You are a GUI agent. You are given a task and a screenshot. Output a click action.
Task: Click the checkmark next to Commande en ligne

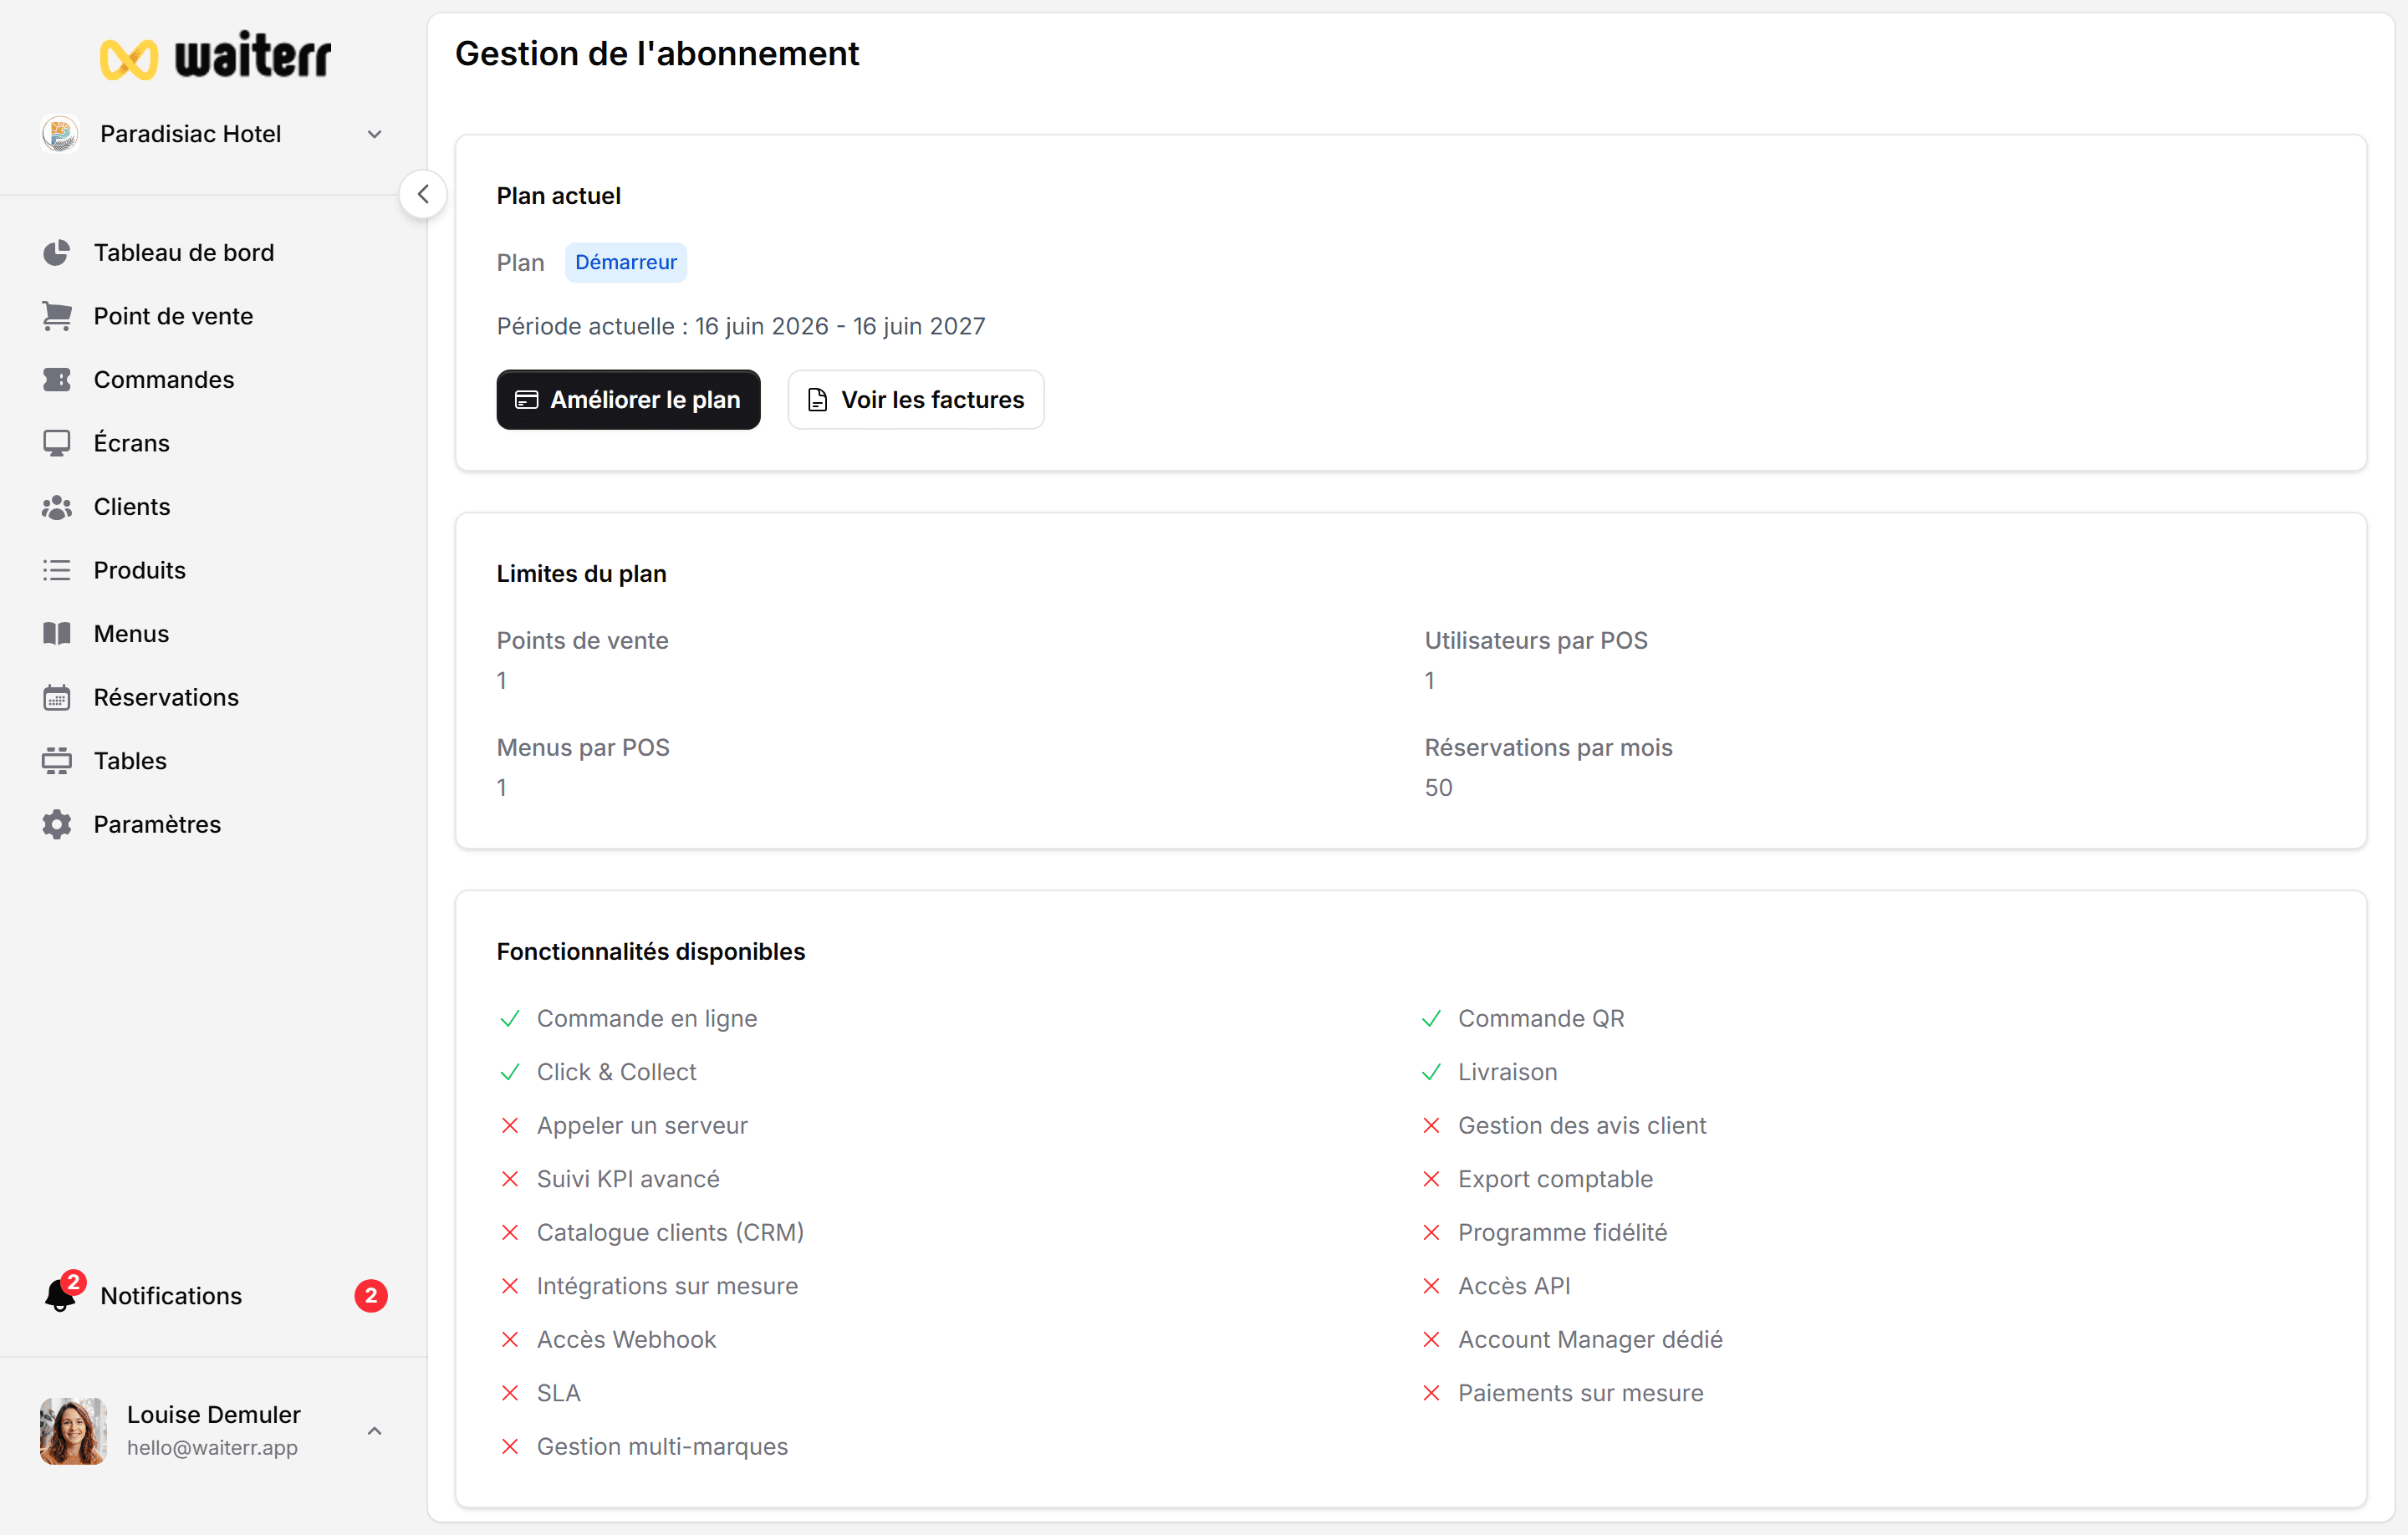point(510,1018)
